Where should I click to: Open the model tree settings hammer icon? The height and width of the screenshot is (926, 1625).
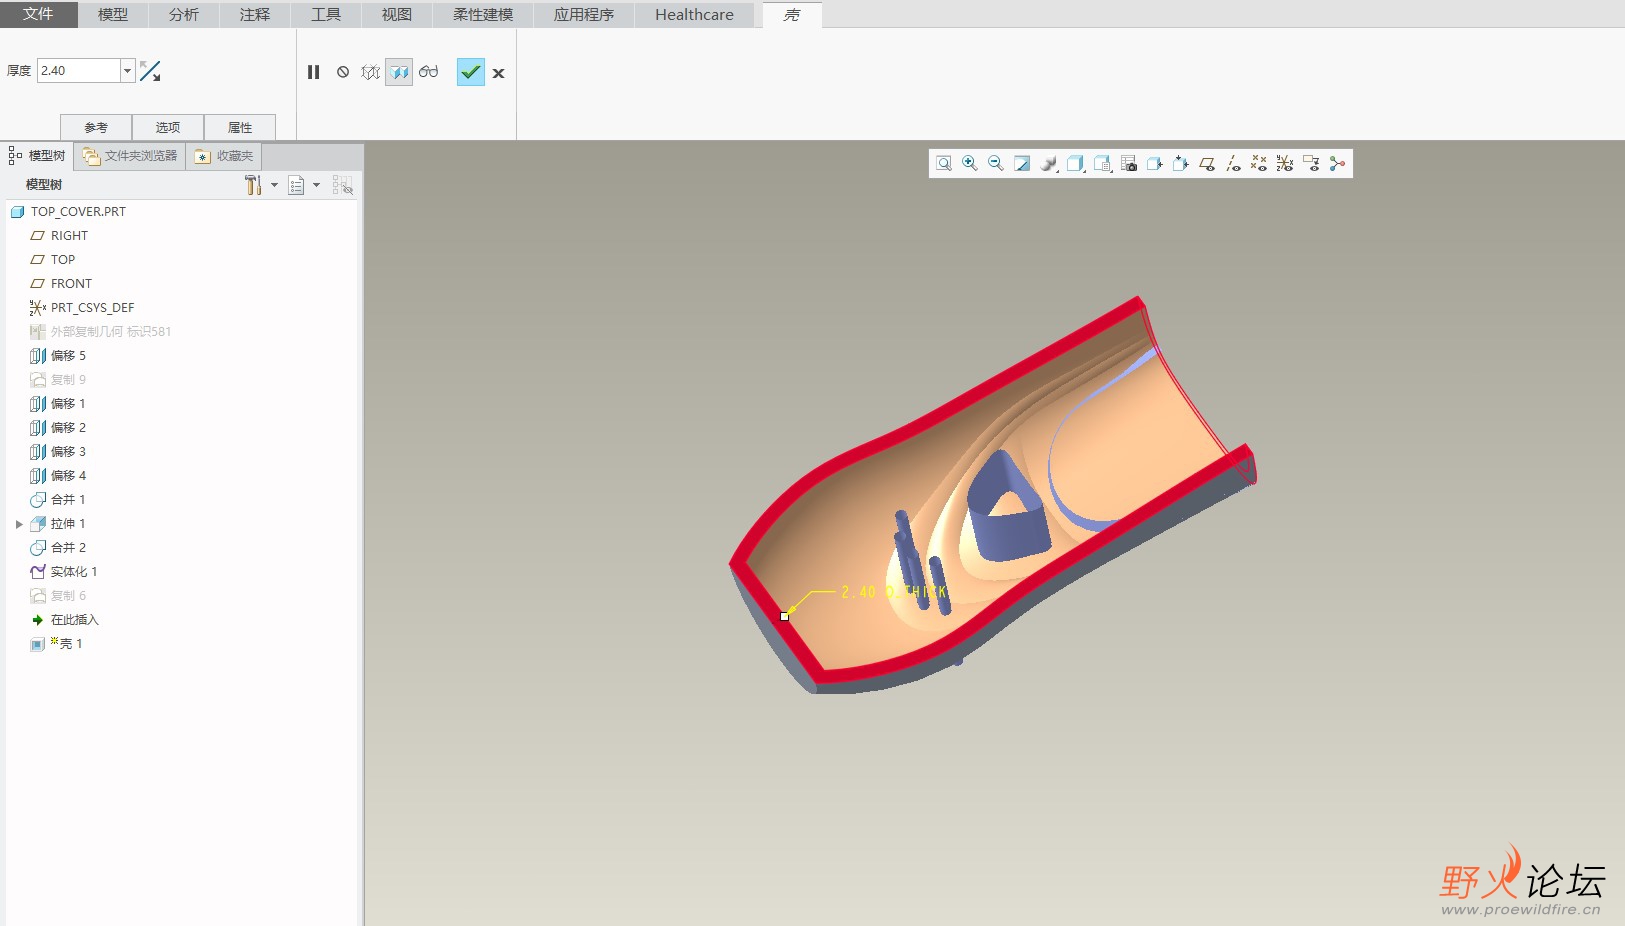[253, 185]
